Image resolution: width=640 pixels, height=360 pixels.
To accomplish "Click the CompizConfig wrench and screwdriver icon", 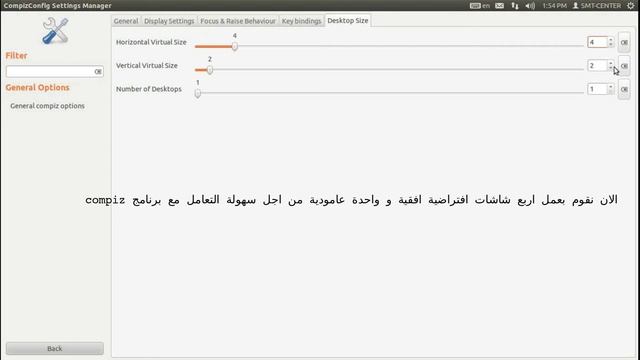I will tap(55, 31).
